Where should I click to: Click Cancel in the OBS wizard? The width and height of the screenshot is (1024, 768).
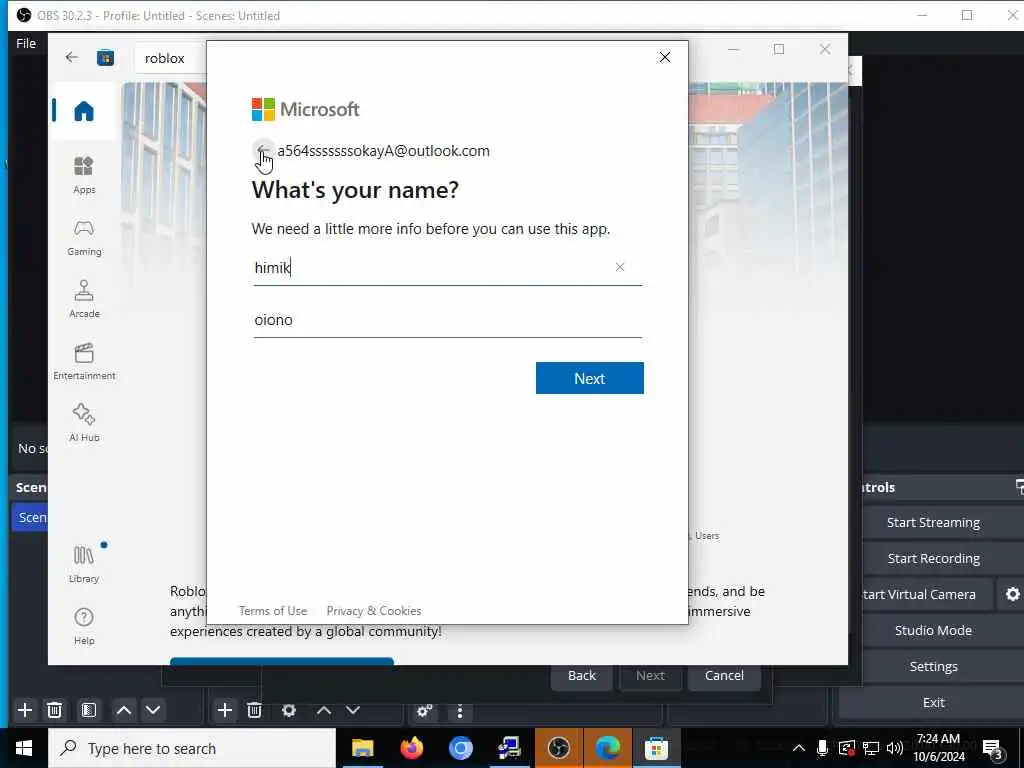pyautogui.click(x=724, y=675)
